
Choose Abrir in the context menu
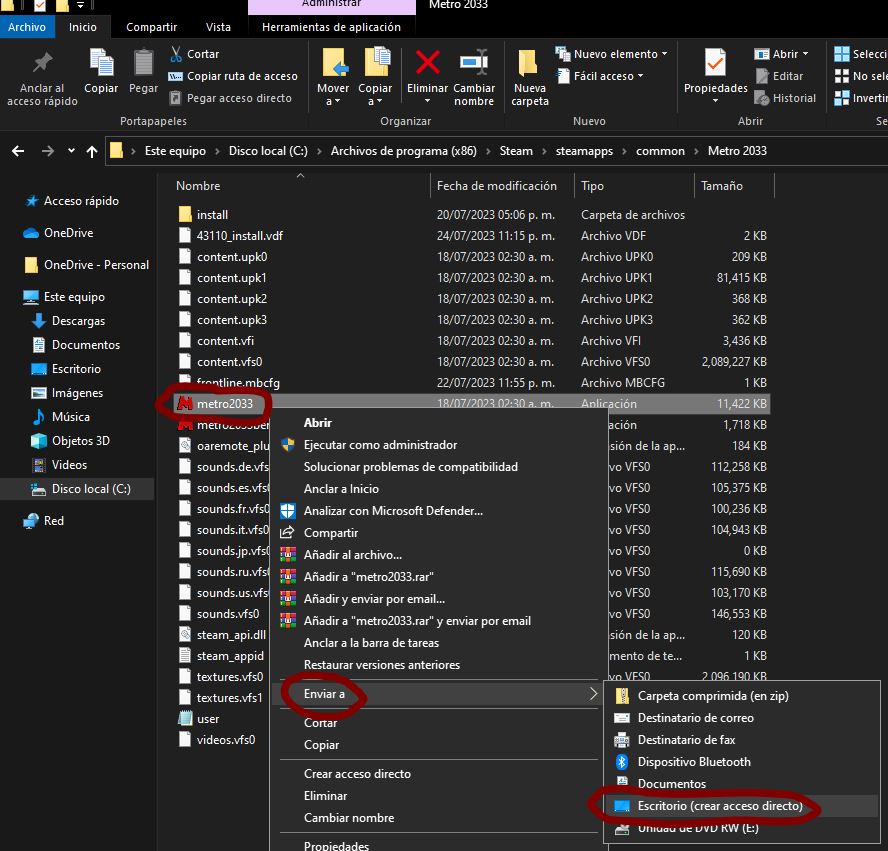tap(318, 423)
